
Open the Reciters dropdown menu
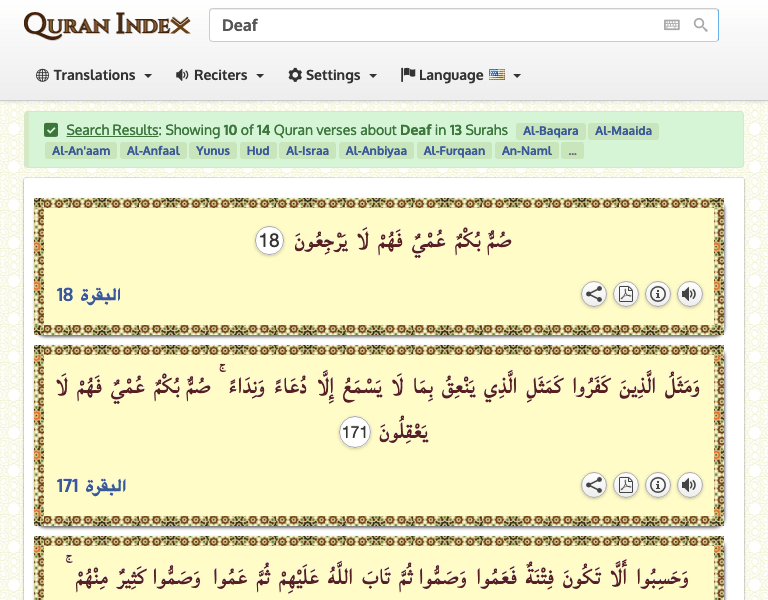point(220,75)
